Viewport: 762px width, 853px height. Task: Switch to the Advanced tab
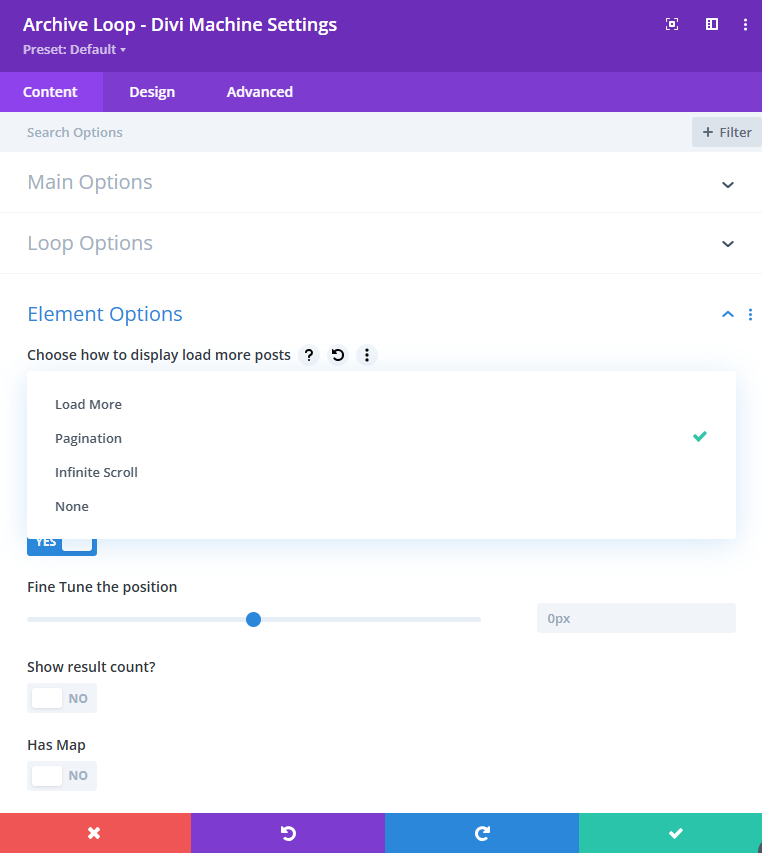259,92
